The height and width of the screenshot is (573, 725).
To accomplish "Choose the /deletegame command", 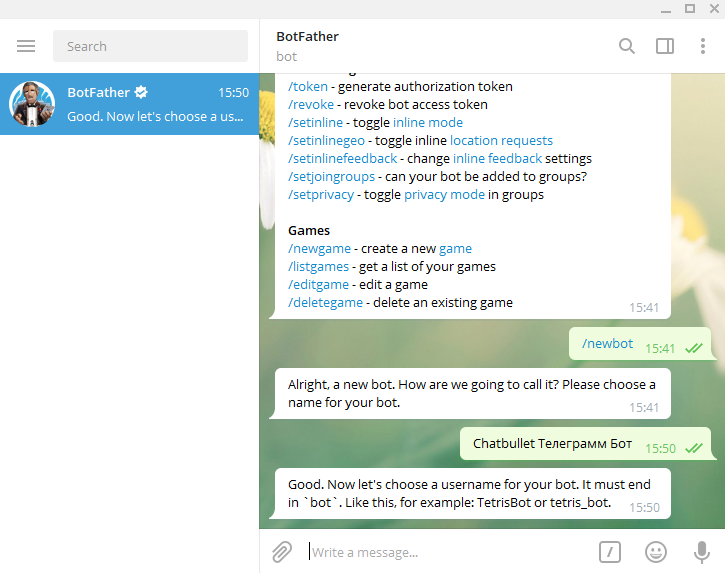I will [x=325, y=303].
